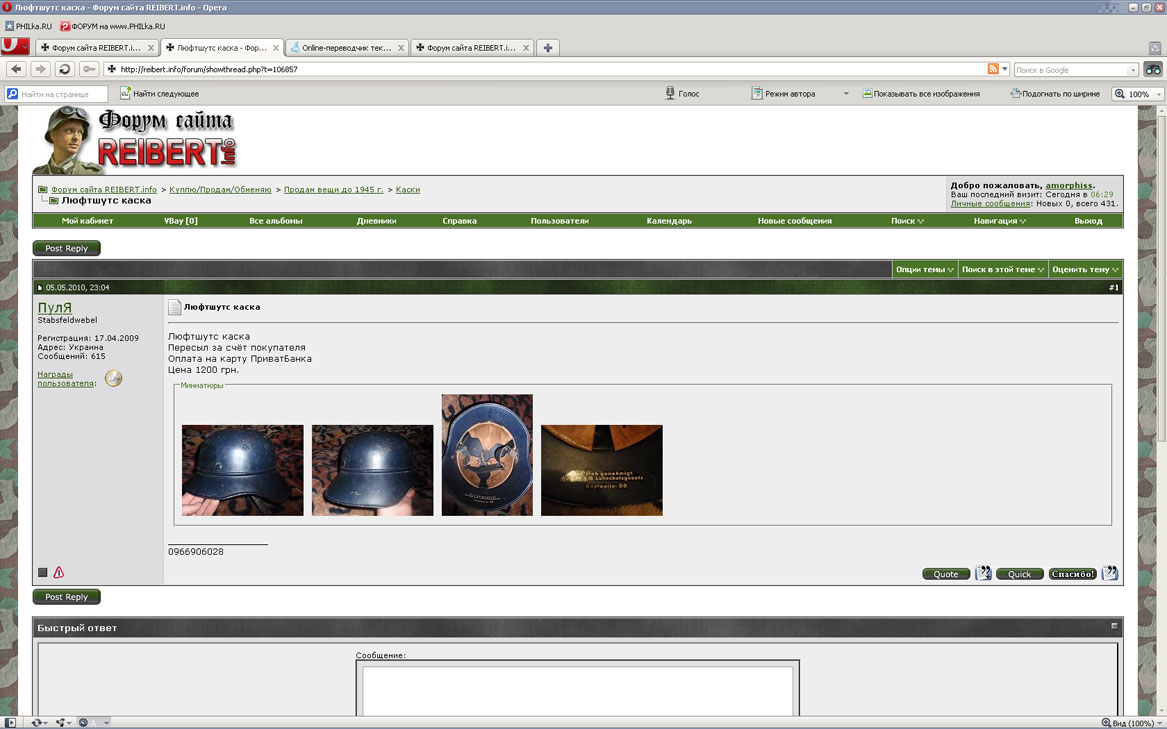
Task: Open Новые сообщения in the navigation bar
Action: point(794,221)
